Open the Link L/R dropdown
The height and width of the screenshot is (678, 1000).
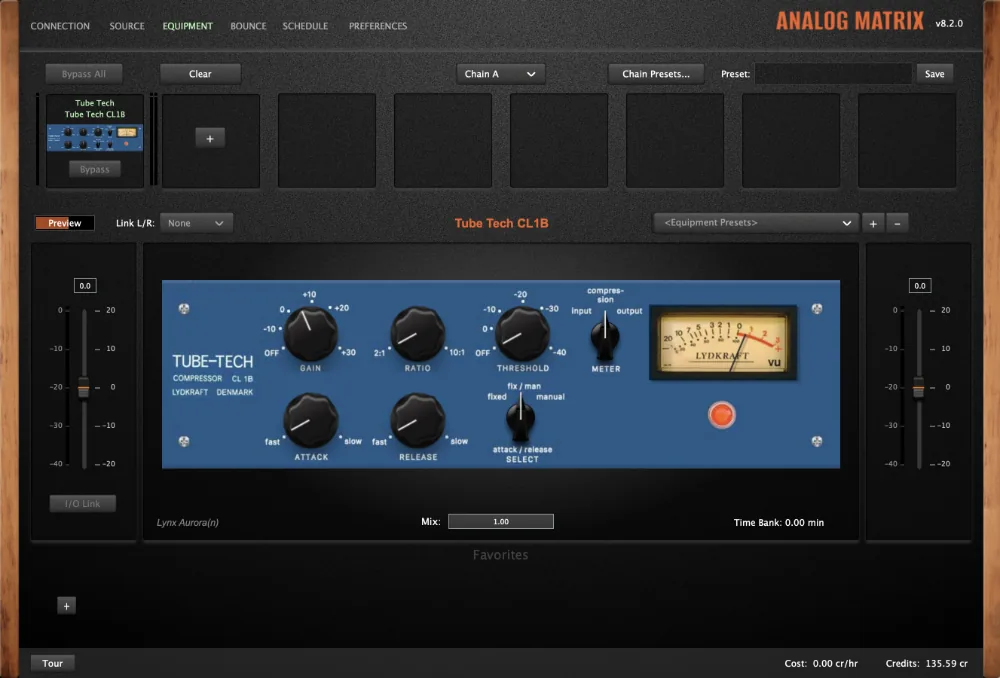point(196,223)
